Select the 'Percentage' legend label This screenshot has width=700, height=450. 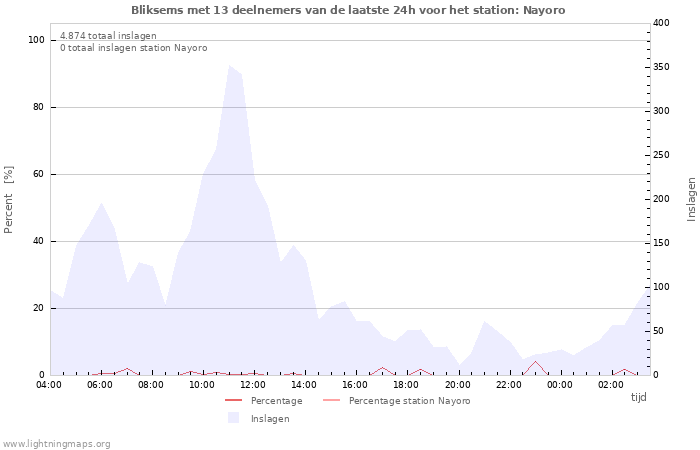pos(276,401)
